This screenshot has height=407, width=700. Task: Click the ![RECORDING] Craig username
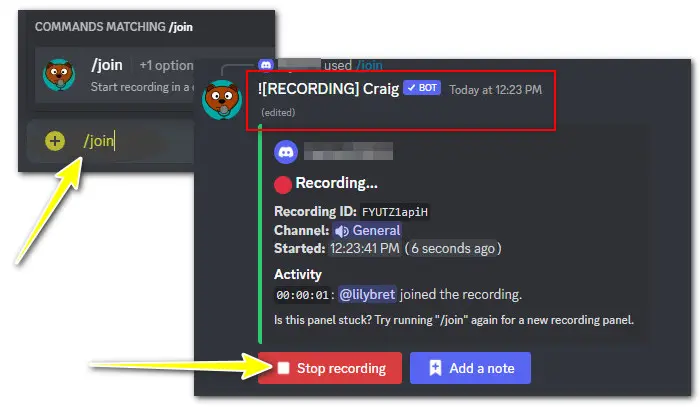click(328, 89)
